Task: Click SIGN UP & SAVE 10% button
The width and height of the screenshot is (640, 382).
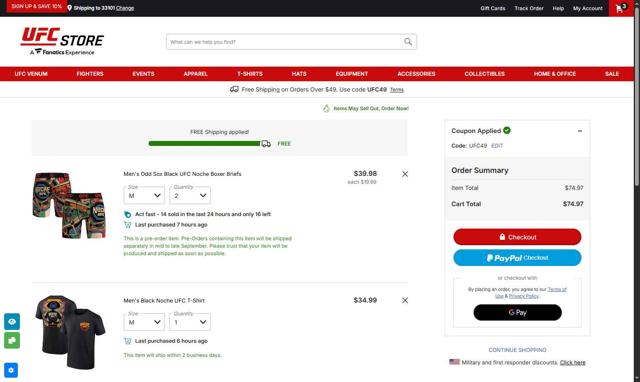Action: coord(37,6)
